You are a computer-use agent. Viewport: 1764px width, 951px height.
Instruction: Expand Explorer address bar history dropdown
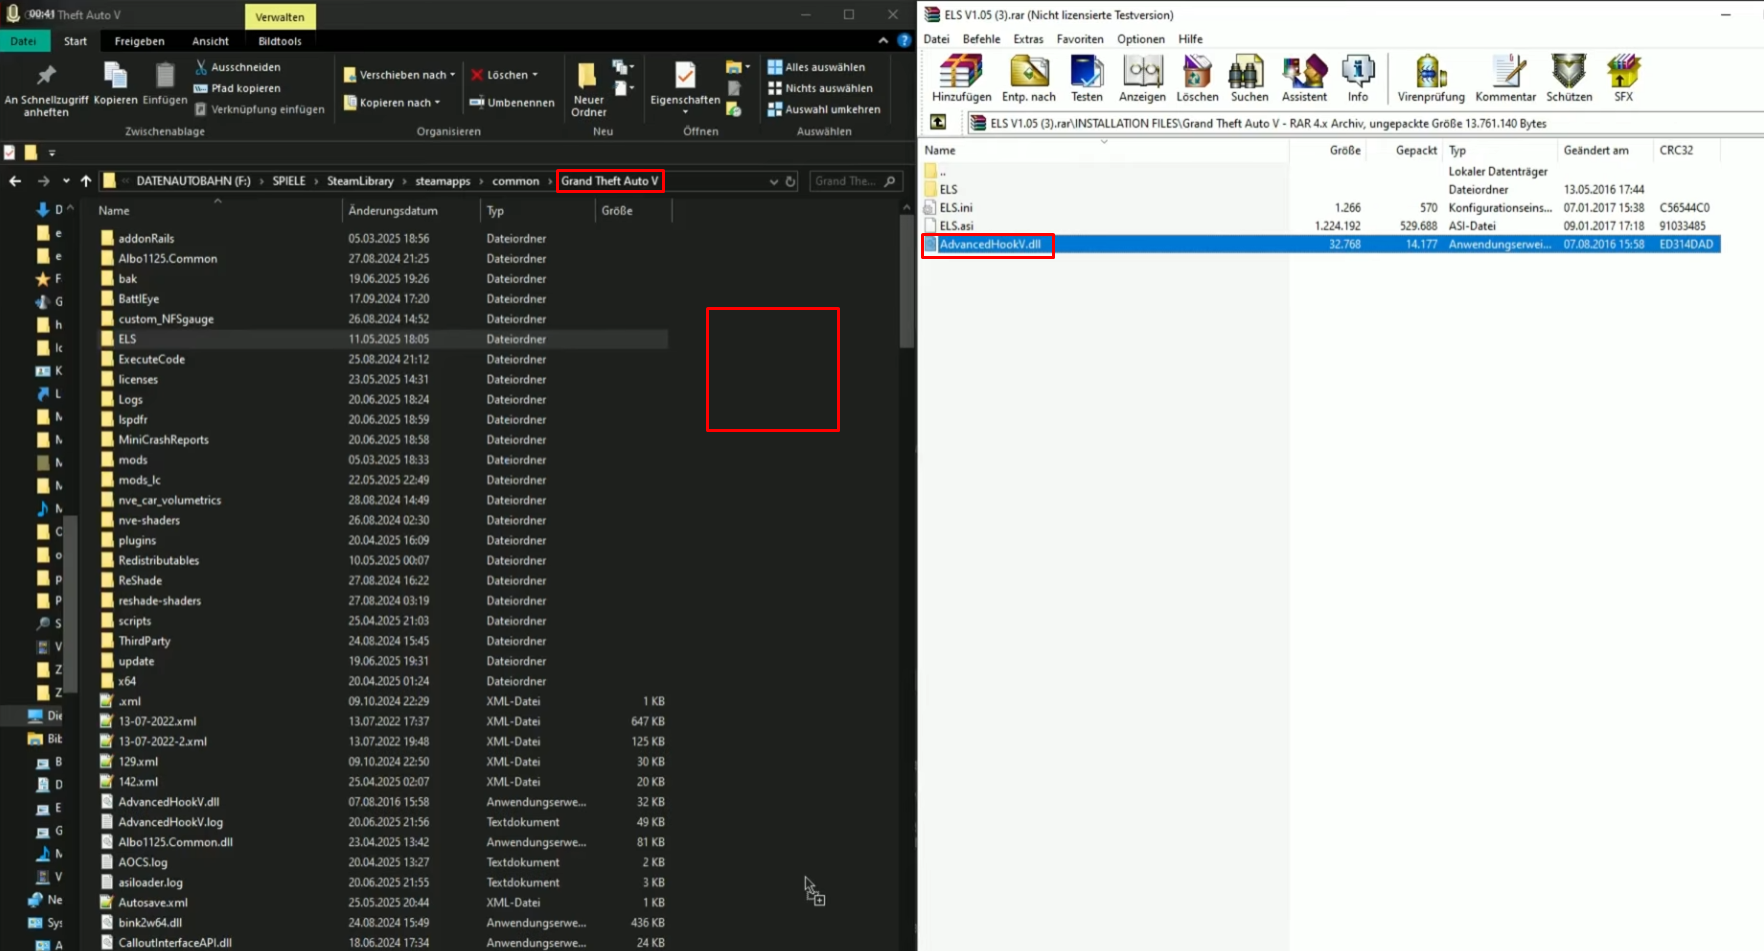click(x=773, y=181)
